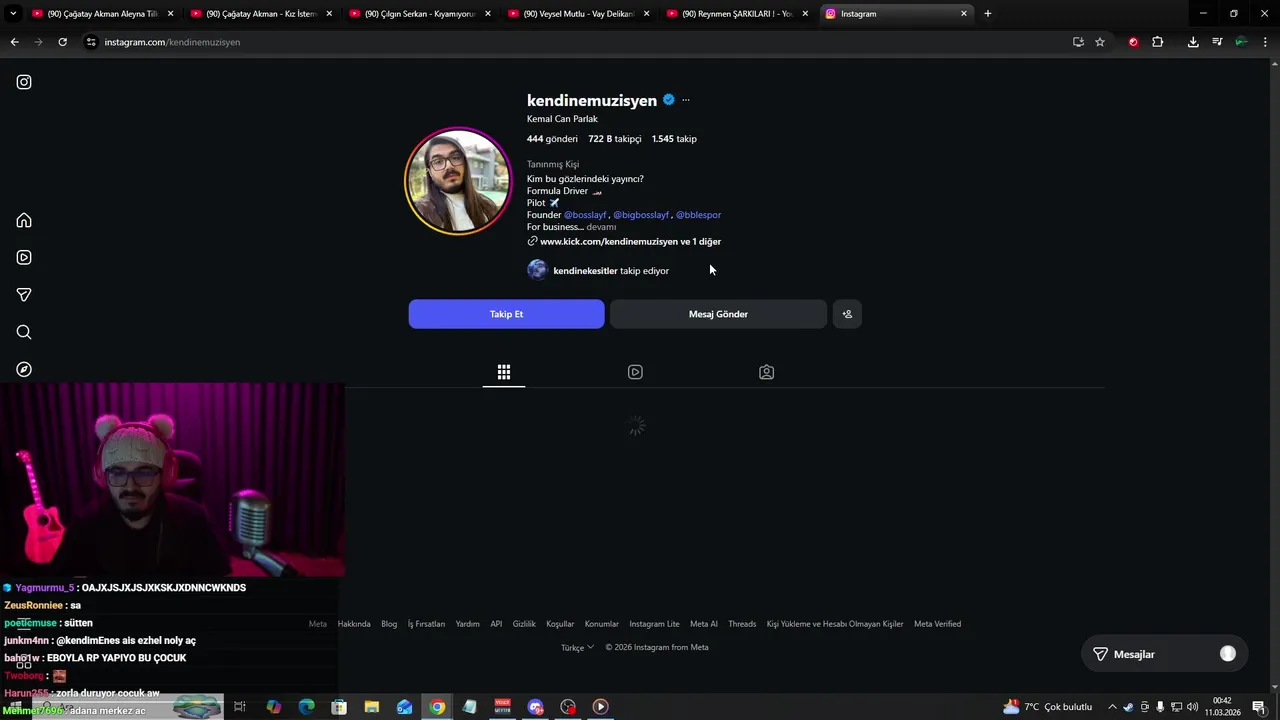This screenshot has height=720, width=1280.
Task: Open the Meta Verified footer link
Action: [x=937, y=624]
